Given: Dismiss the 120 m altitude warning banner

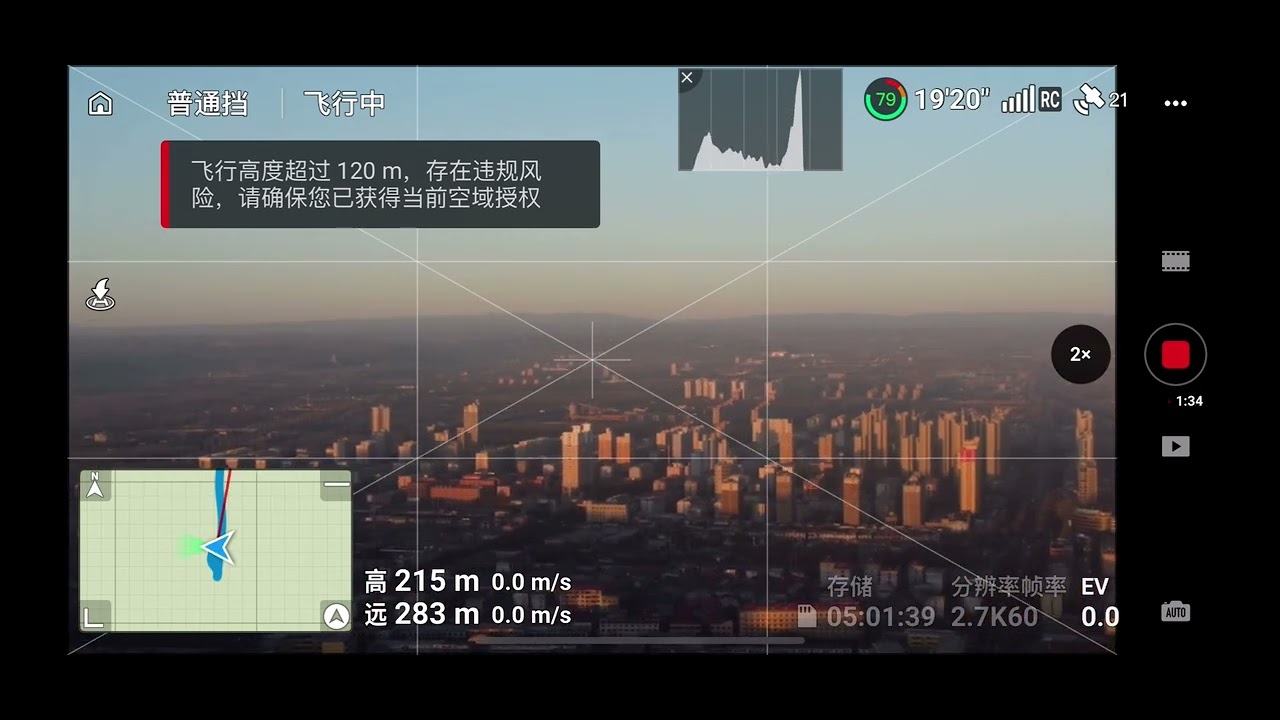Looking at the screenshot, I should [x=380, y=184].
